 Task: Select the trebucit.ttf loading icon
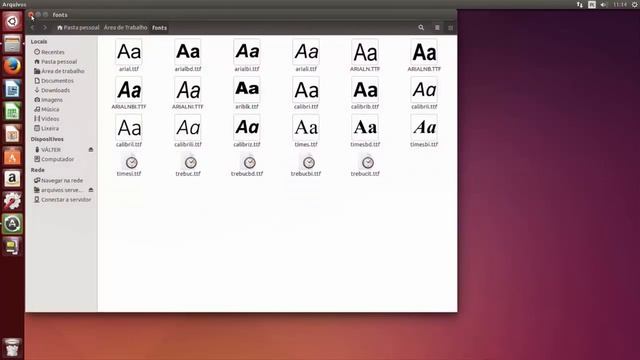[368, 162]
